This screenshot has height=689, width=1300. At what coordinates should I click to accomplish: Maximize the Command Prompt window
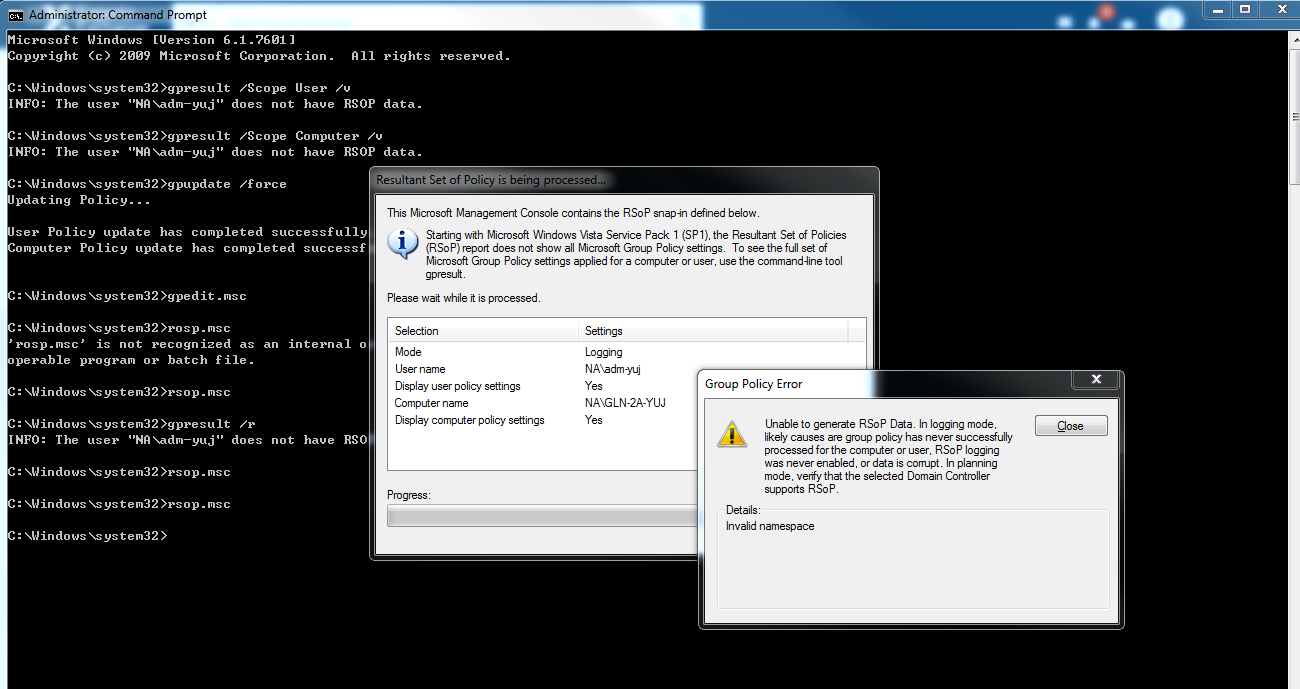[1245, 10]
